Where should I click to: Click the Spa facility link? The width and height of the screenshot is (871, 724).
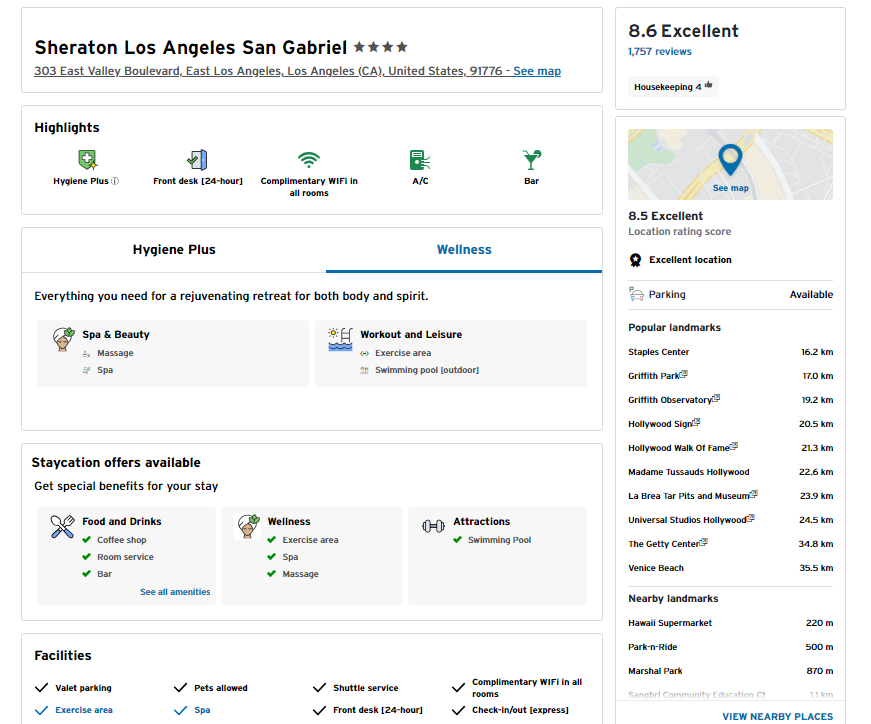tap(202, 710)
